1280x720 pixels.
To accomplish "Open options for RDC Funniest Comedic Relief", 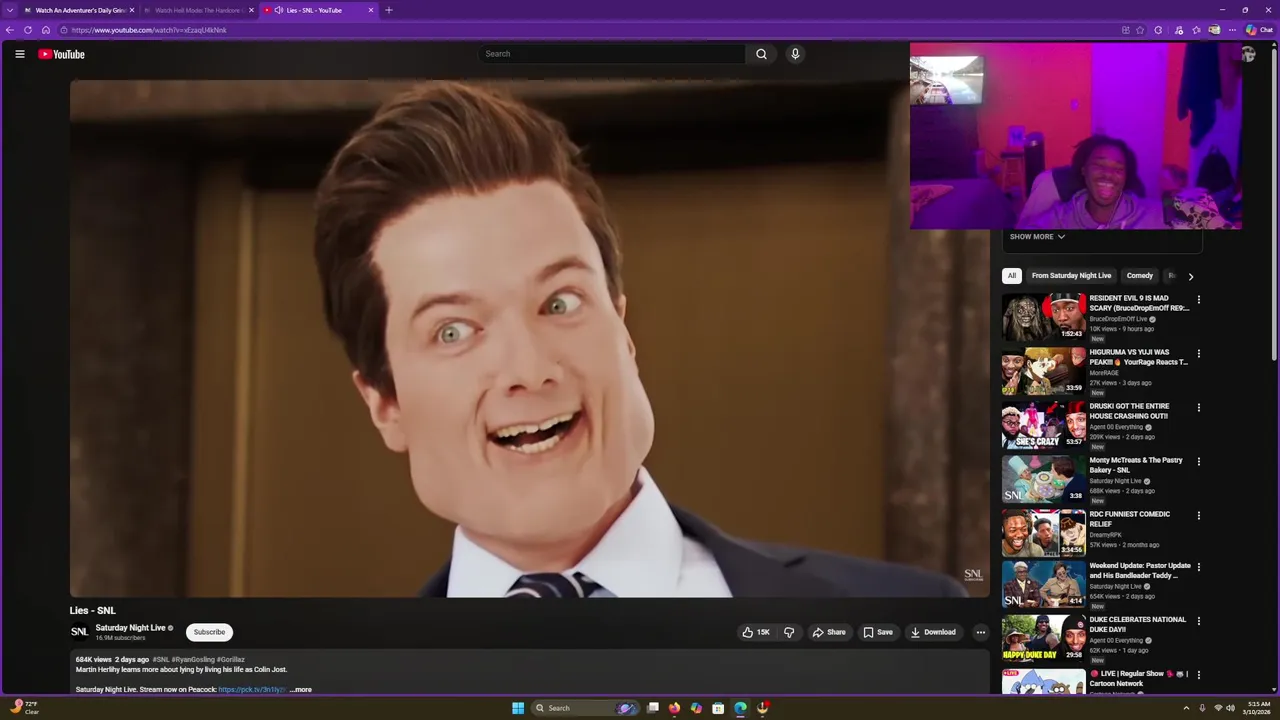I will pyautogui.click(x=1198, y=516).
